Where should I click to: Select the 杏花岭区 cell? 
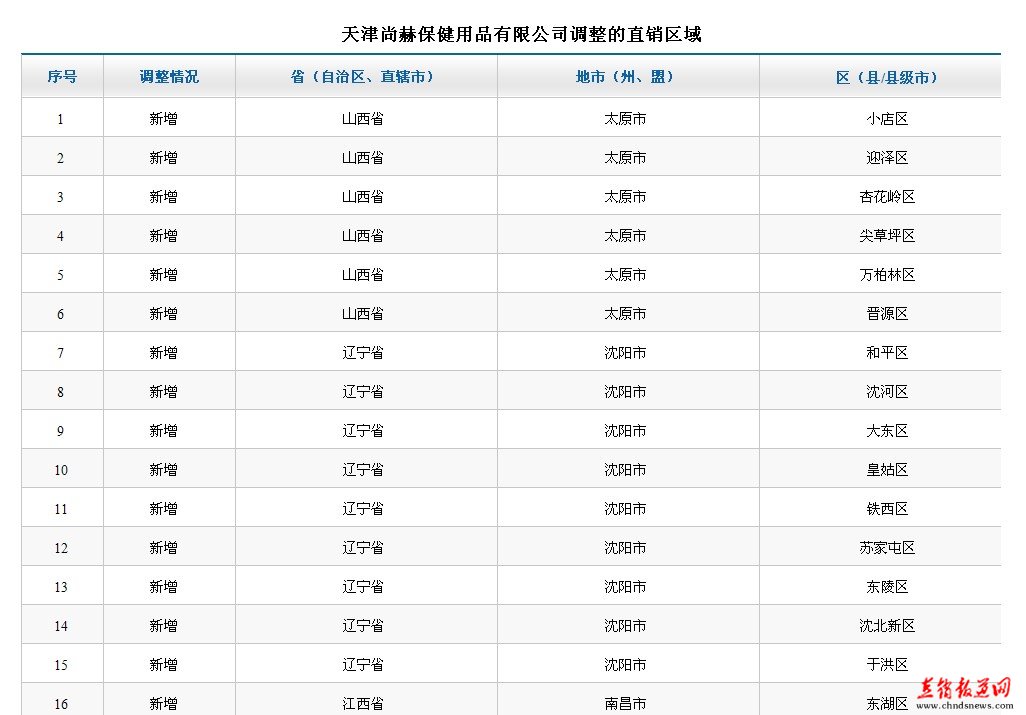tap(887, 197)
